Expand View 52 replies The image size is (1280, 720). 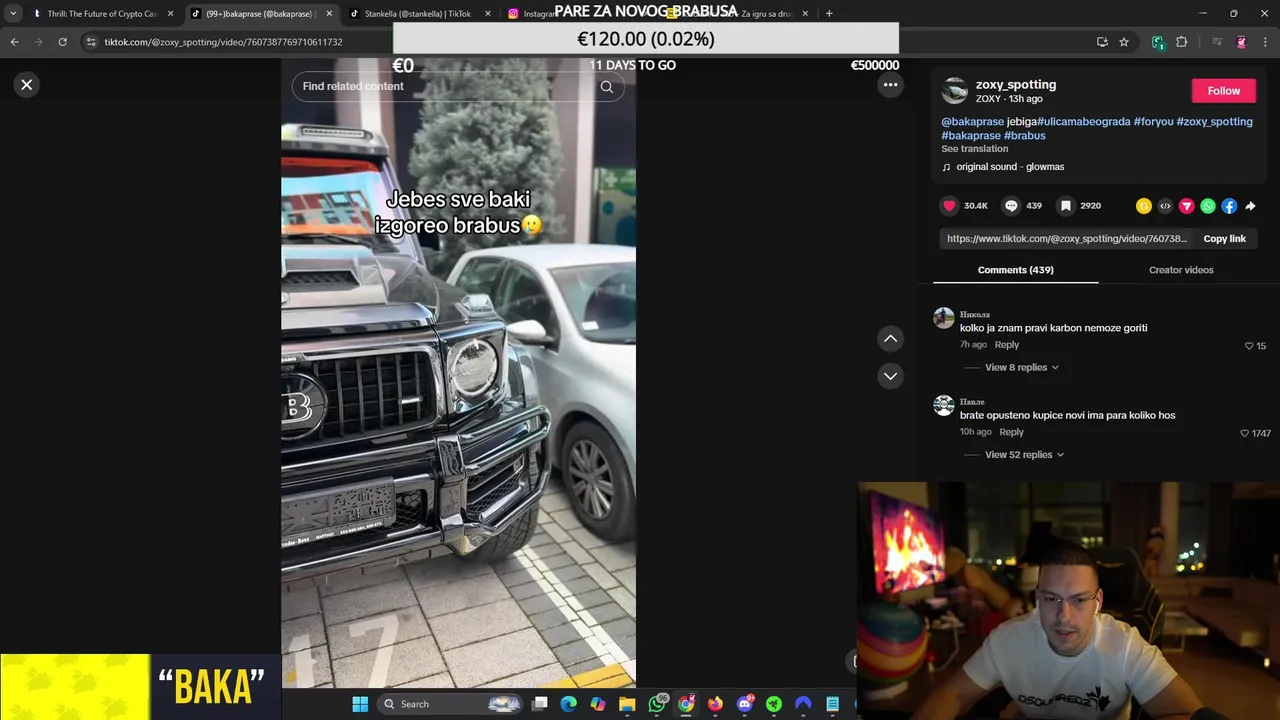(x=1025, y=455)
